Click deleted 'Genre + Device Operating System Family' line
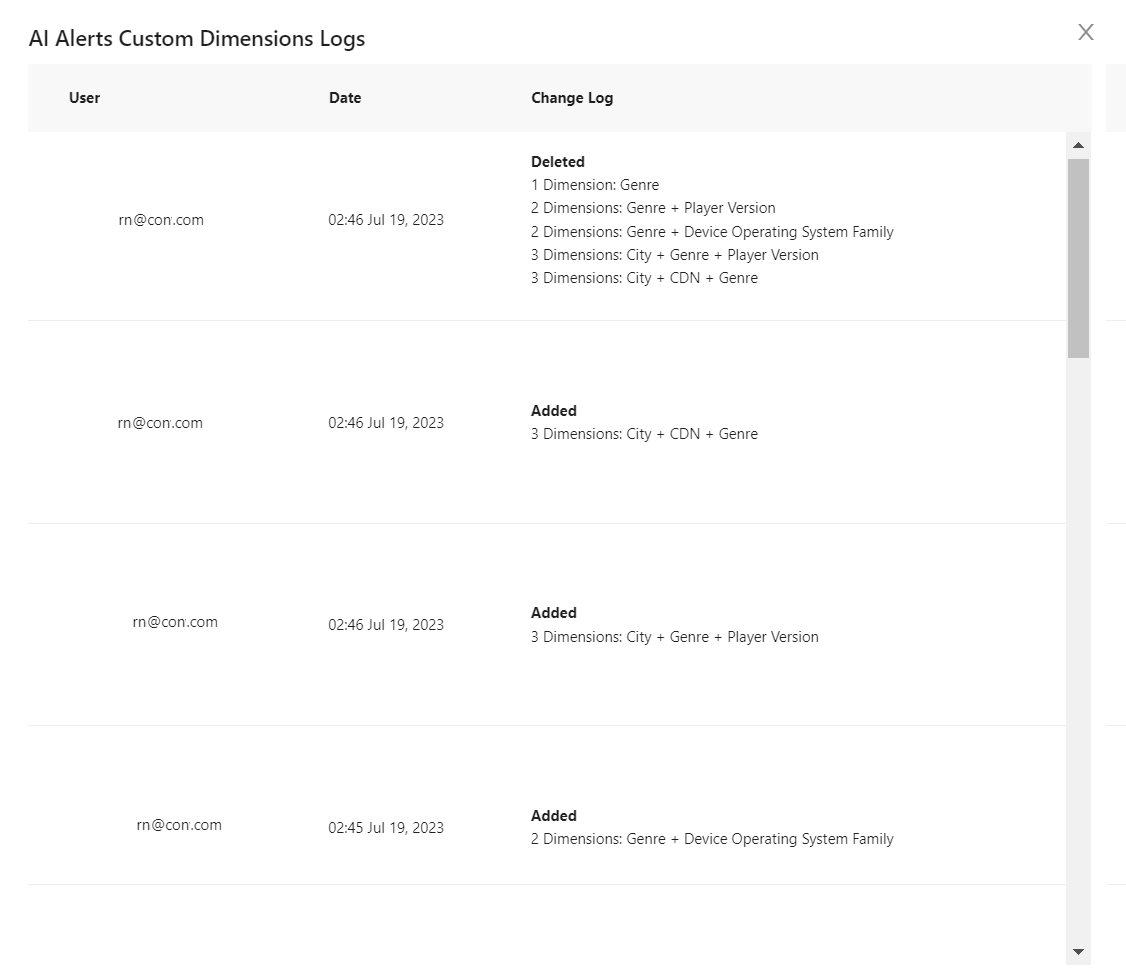Screen dimensions: 1126x969 [712, 231]
